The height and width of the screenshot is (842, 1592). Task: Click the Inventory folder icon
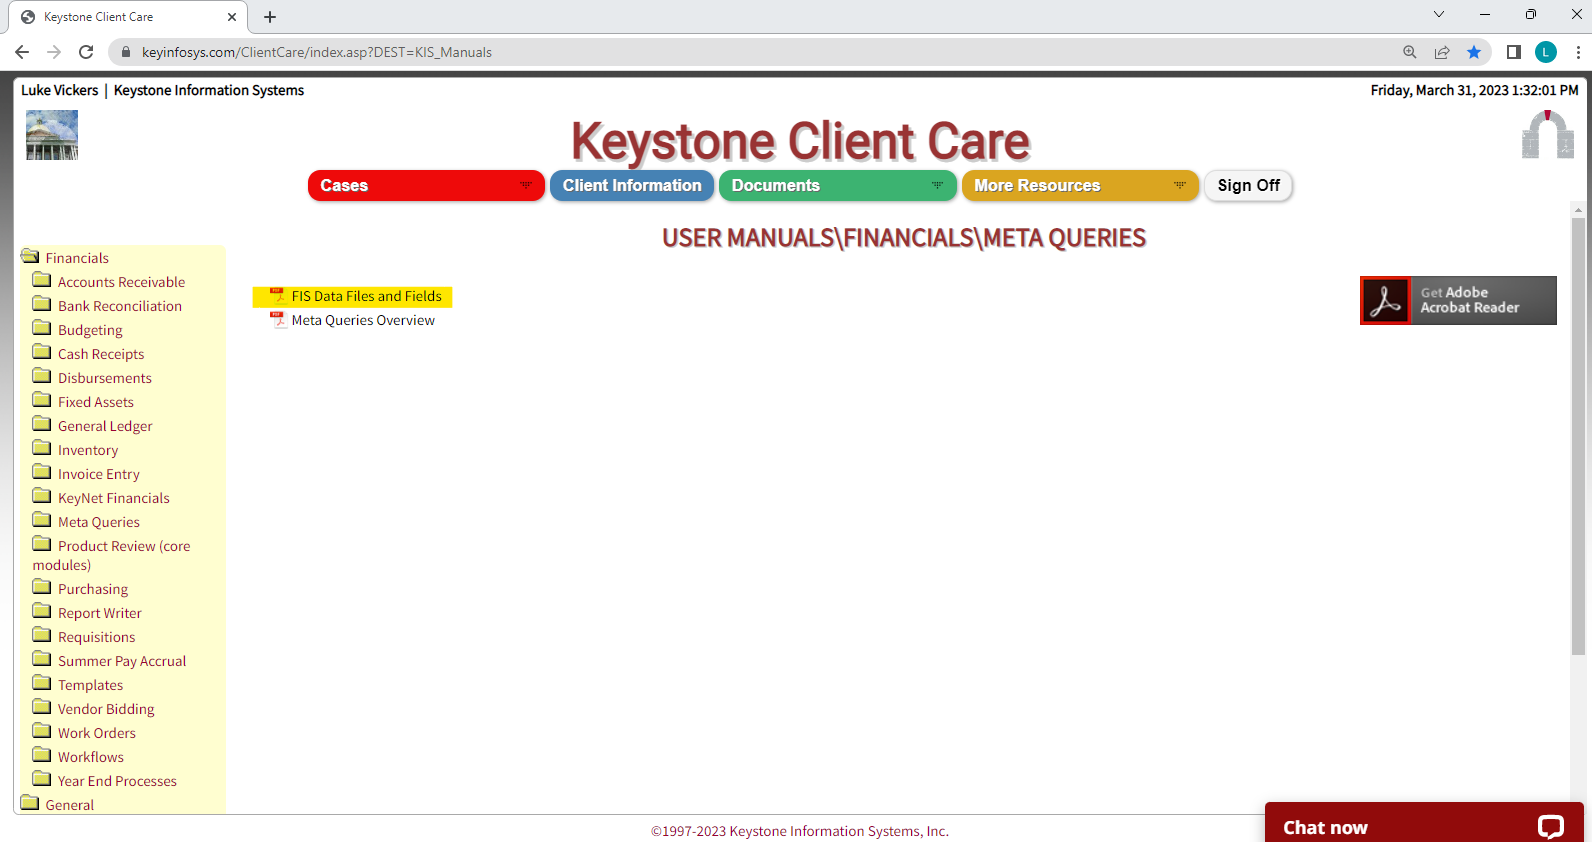(x=42, y=449)
